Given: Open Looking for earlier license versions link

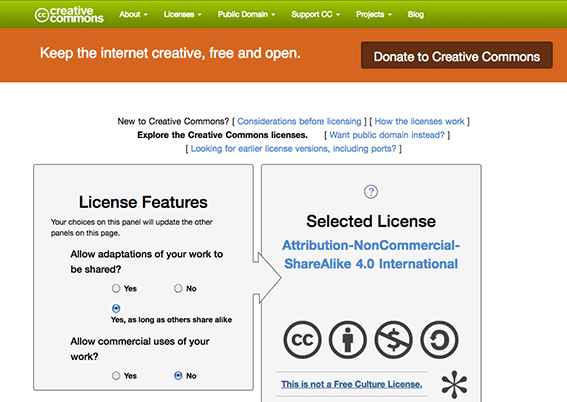Looking at the screenshot, I should pyautogui.click(x=293, y=149).
